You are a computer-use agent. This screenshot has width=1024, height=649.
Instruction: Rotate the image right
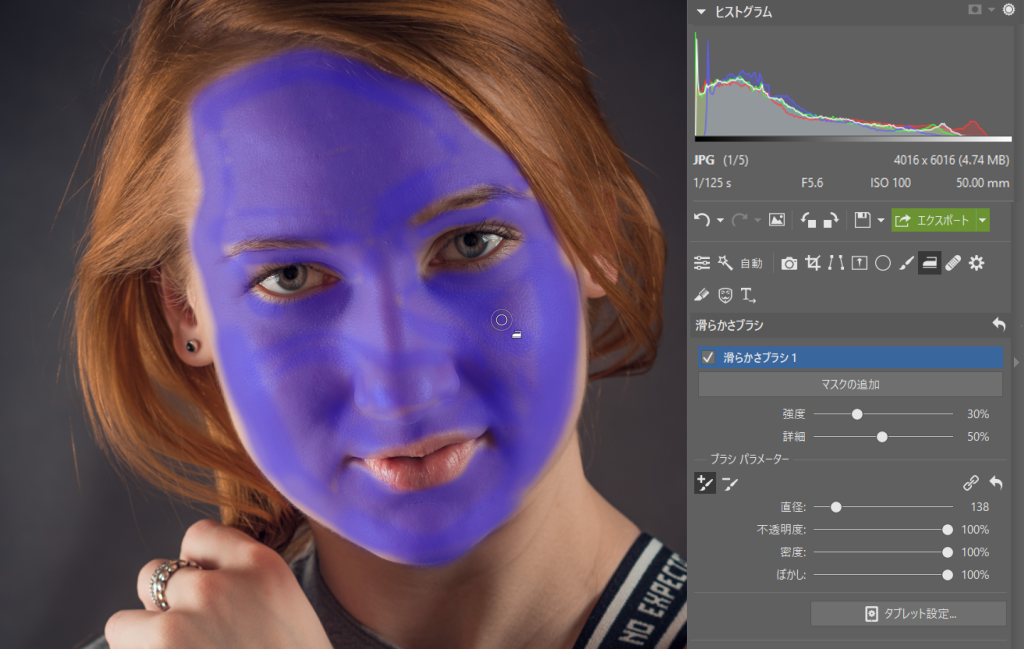831,220
